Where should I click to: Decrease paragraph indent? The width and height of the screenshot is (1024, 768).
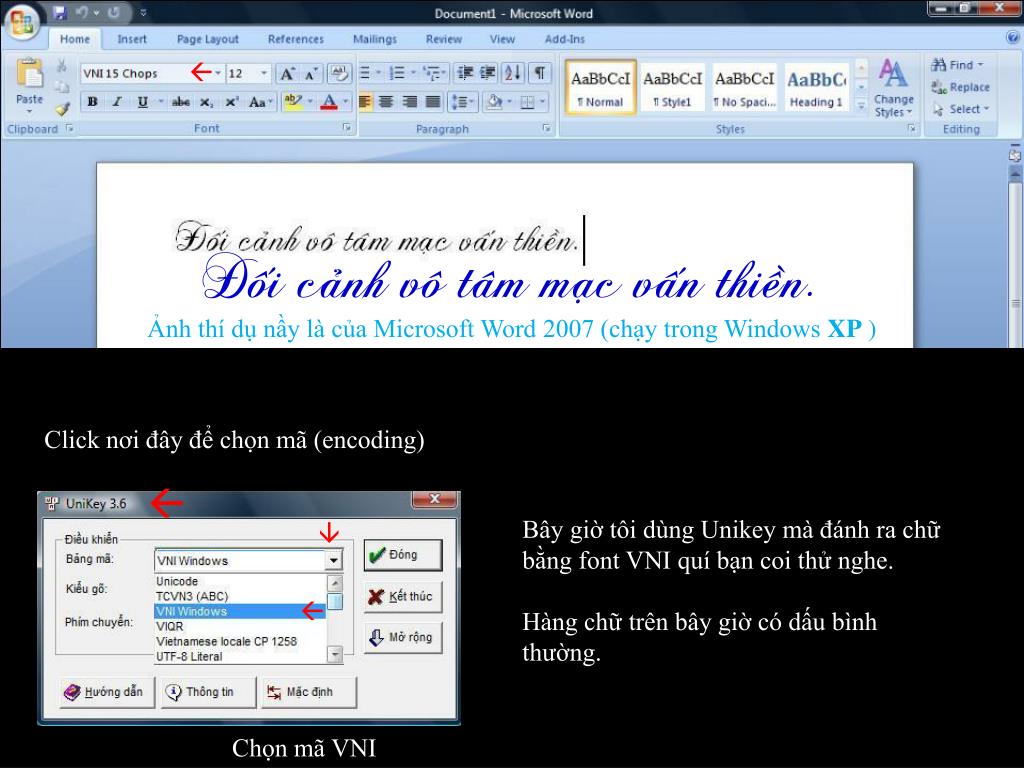tap(464, 72)
